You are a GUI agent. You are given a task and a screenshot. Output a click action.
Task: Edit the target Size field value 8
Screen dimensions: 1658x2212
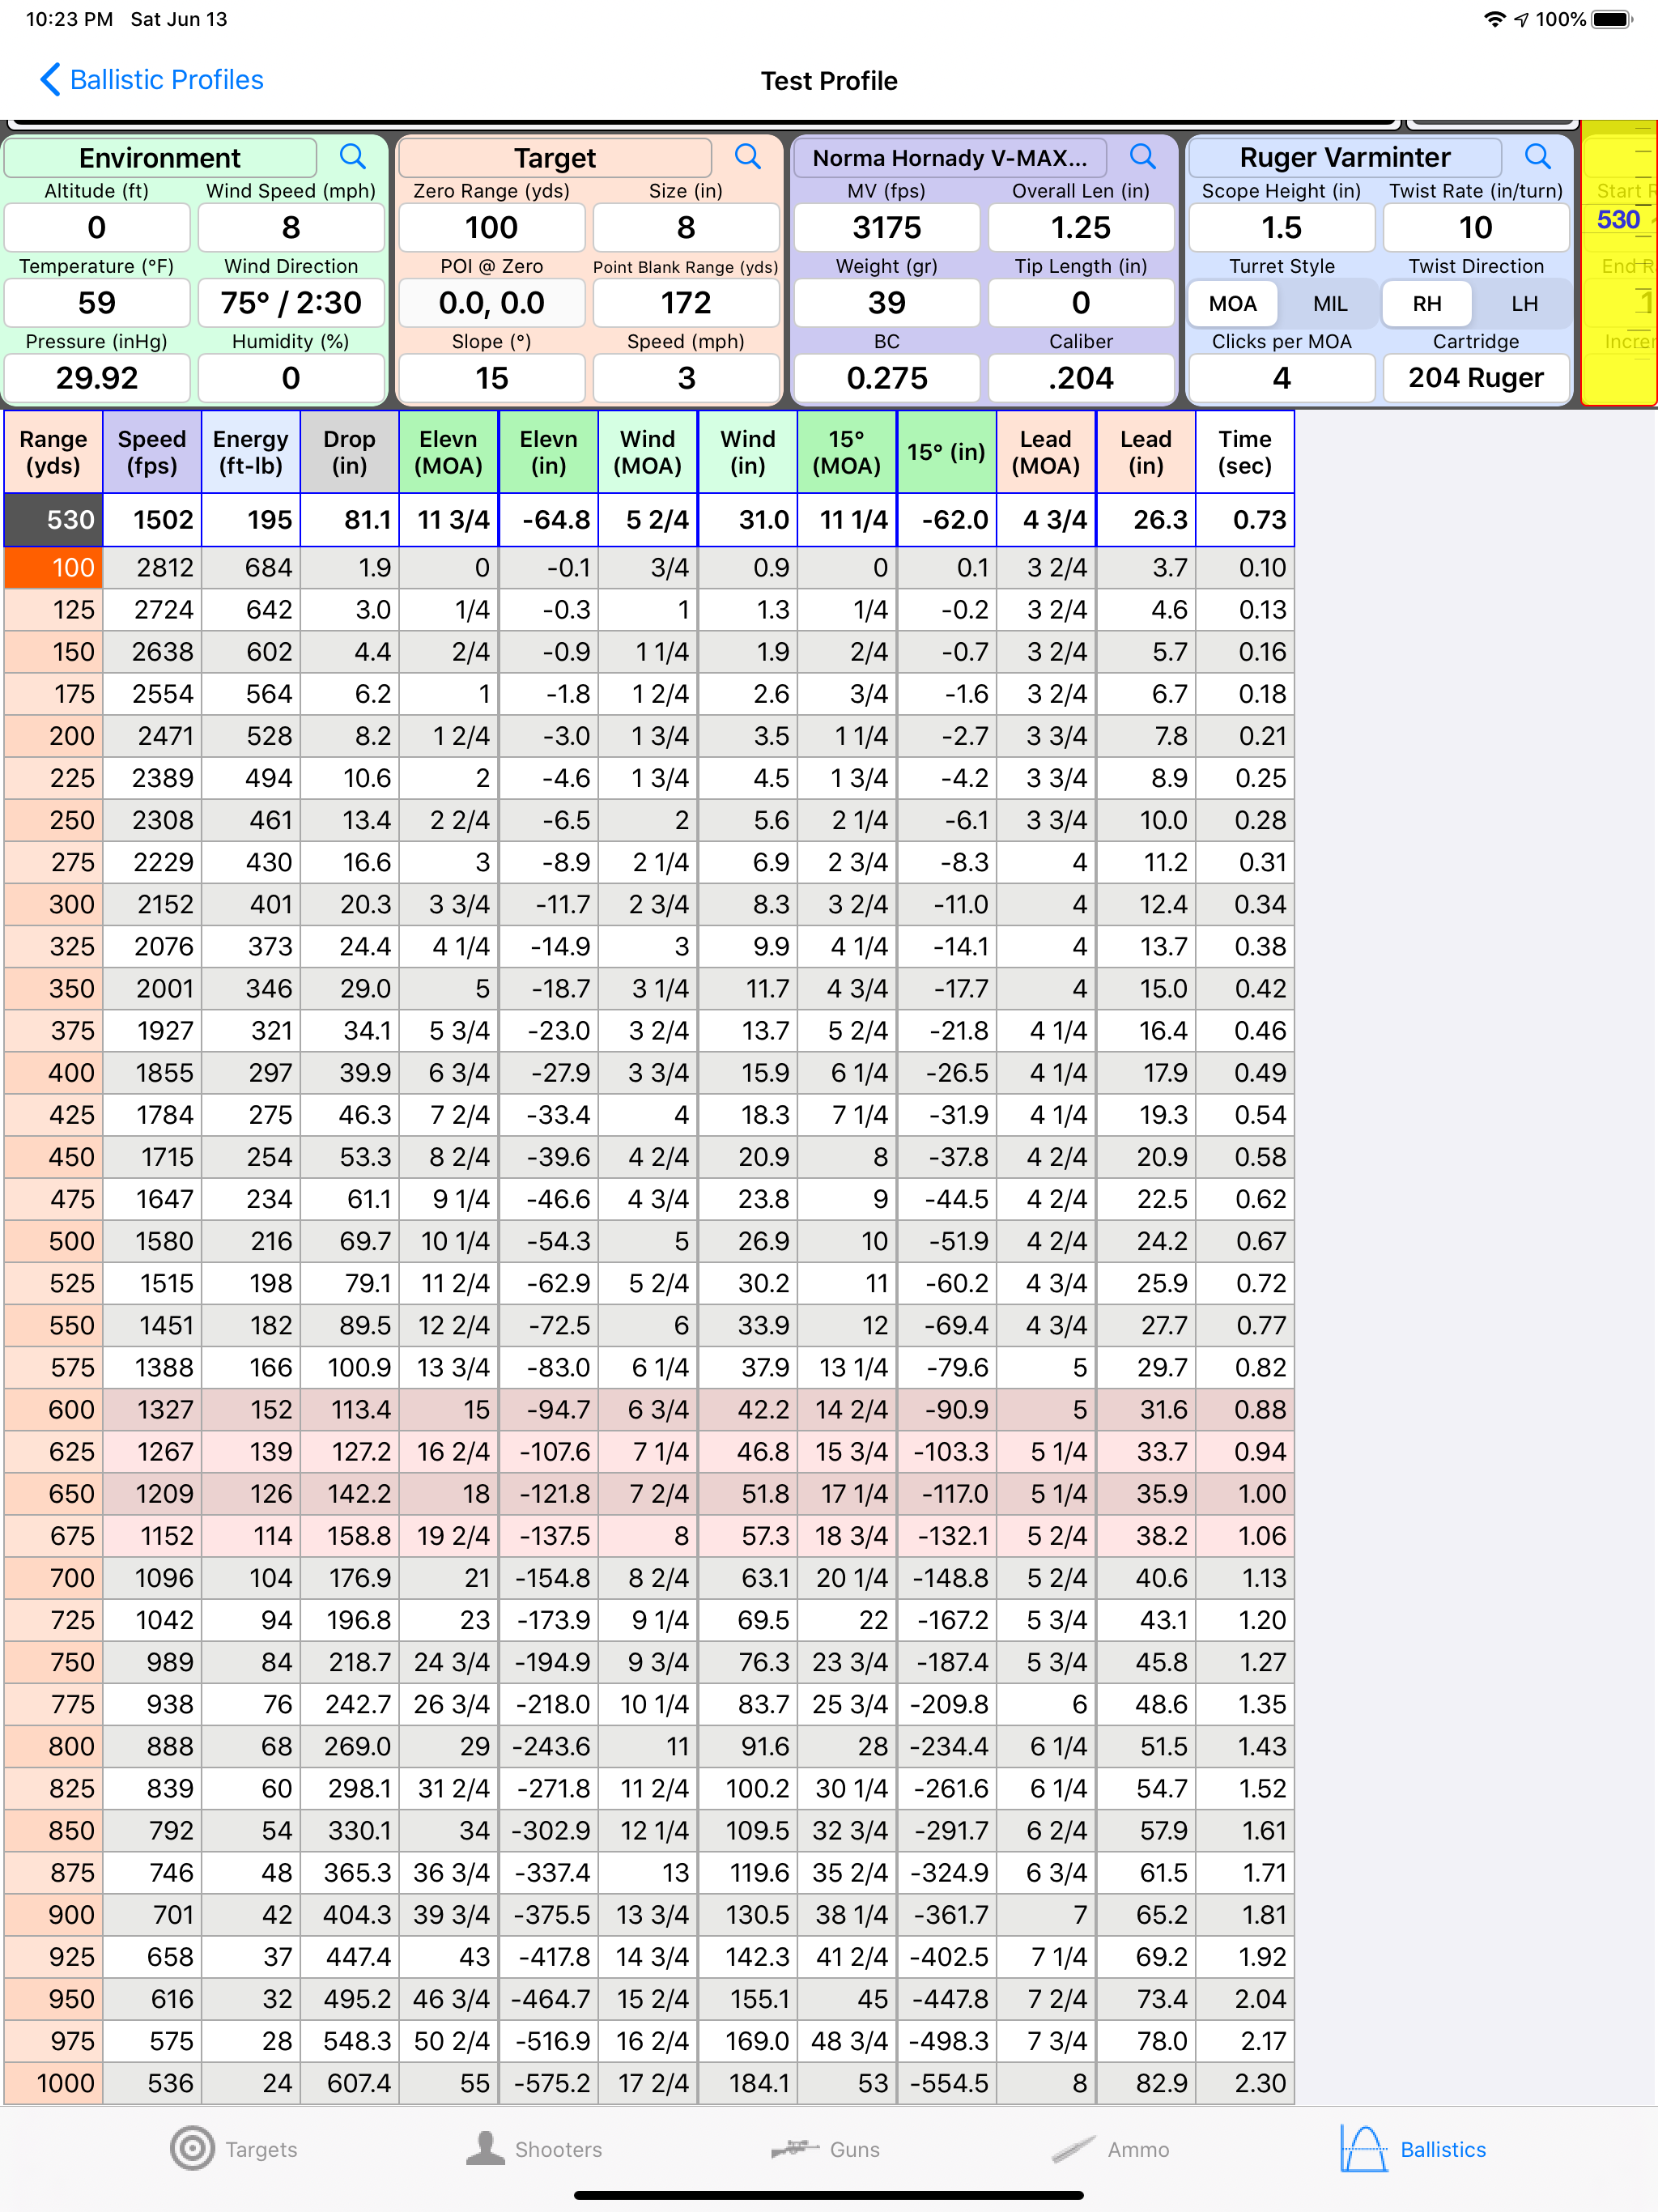[685, 228]
